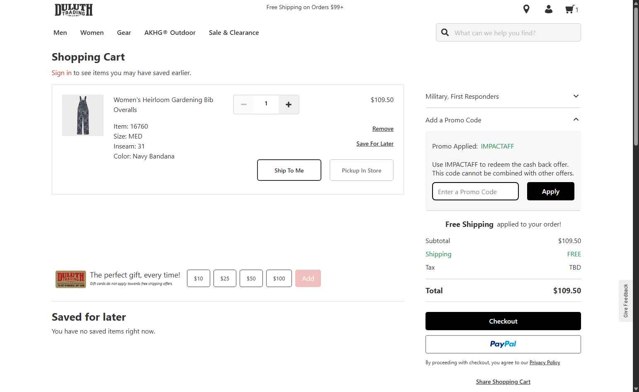The width and height of the screenshot is (639, 392).
Task: Click the black Checkout button
Action: coord(503,321)
